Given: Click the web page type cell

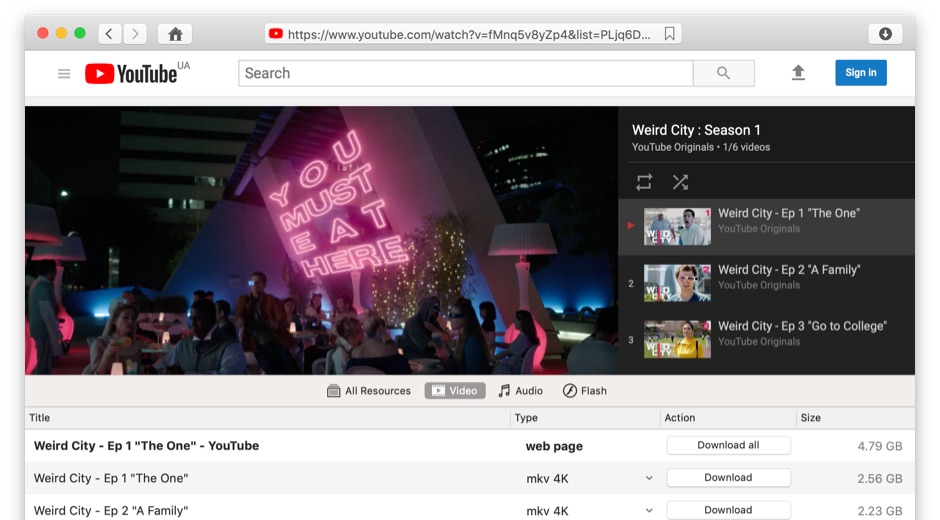Looking at the screenshot, I should pyautogui.click(x=554, y=446).
